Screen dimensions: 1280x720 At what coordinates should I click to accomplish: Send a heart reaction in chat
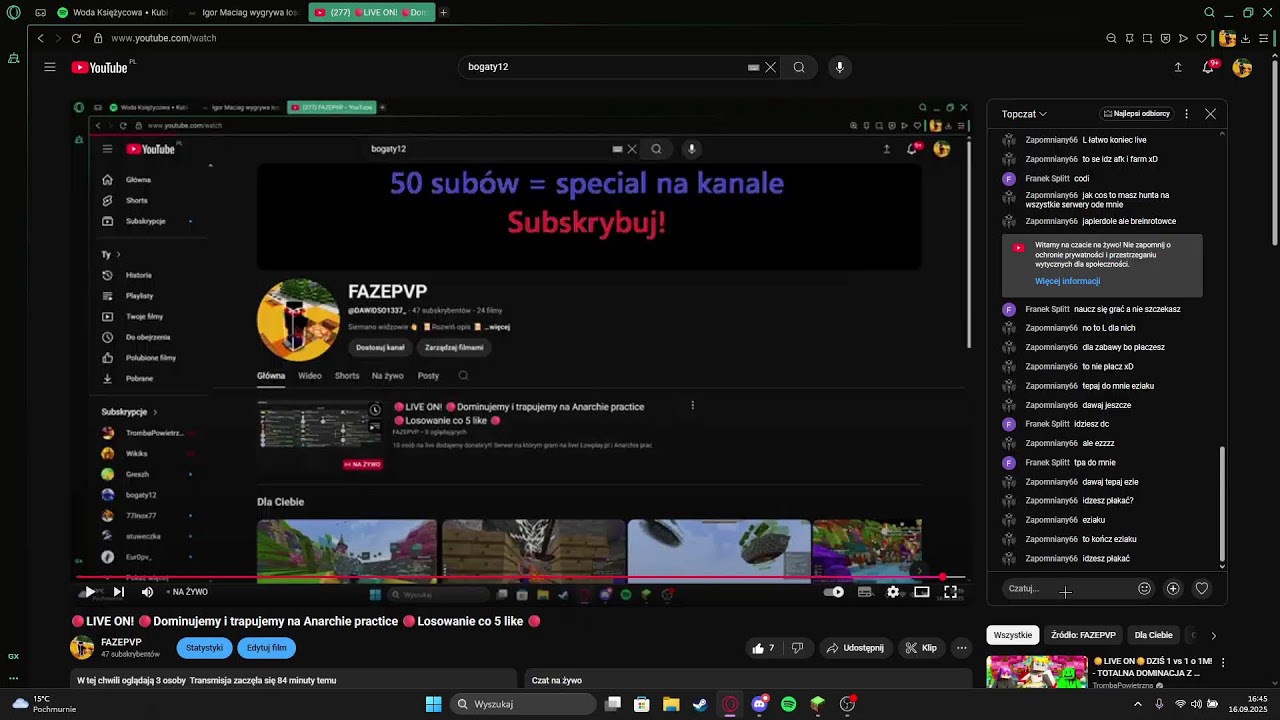point(1202,589)
